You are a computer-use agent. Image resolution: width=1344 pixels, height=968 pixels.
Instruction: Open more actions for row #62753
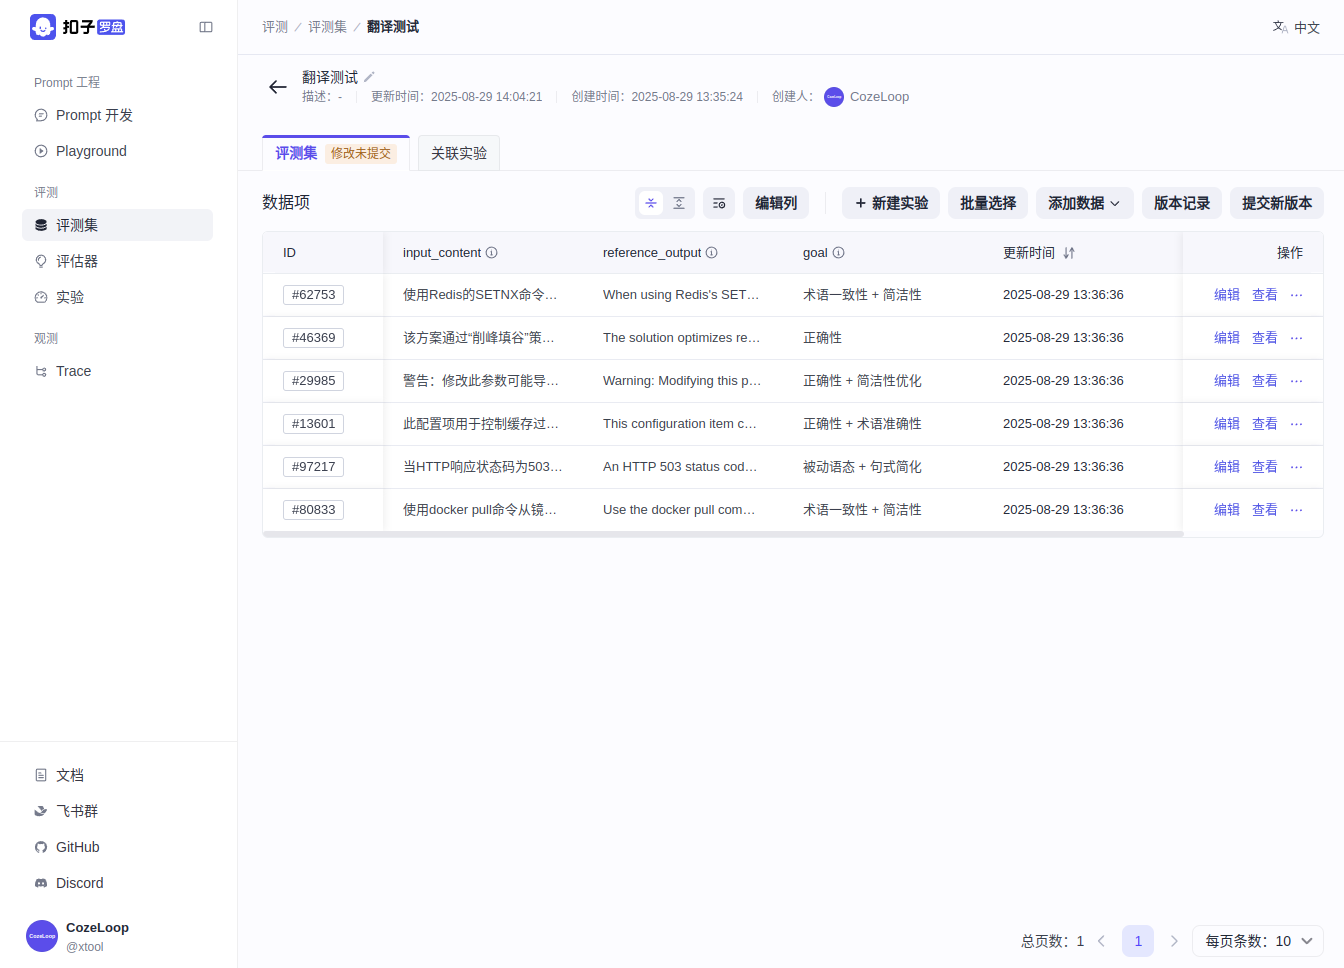coord(1296,295)
